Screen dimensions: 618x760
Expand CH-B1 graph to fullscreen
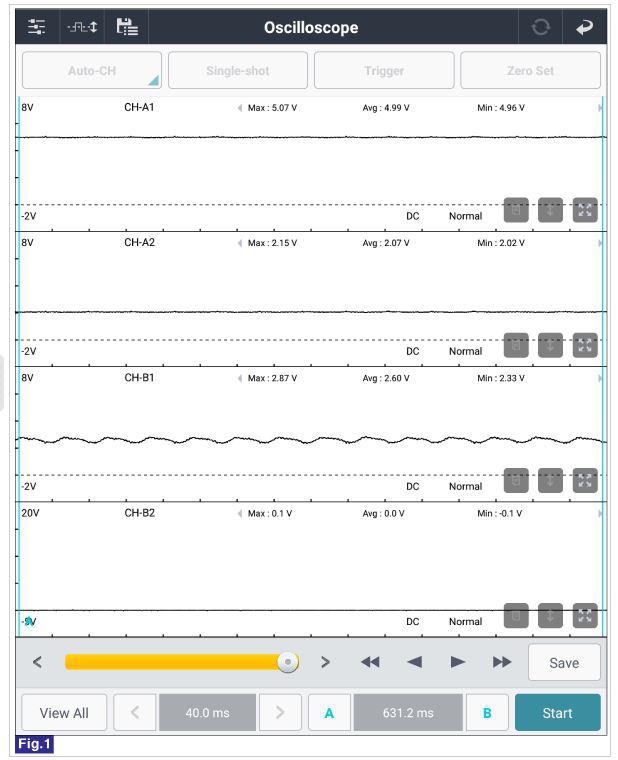(x=585, y=480)
